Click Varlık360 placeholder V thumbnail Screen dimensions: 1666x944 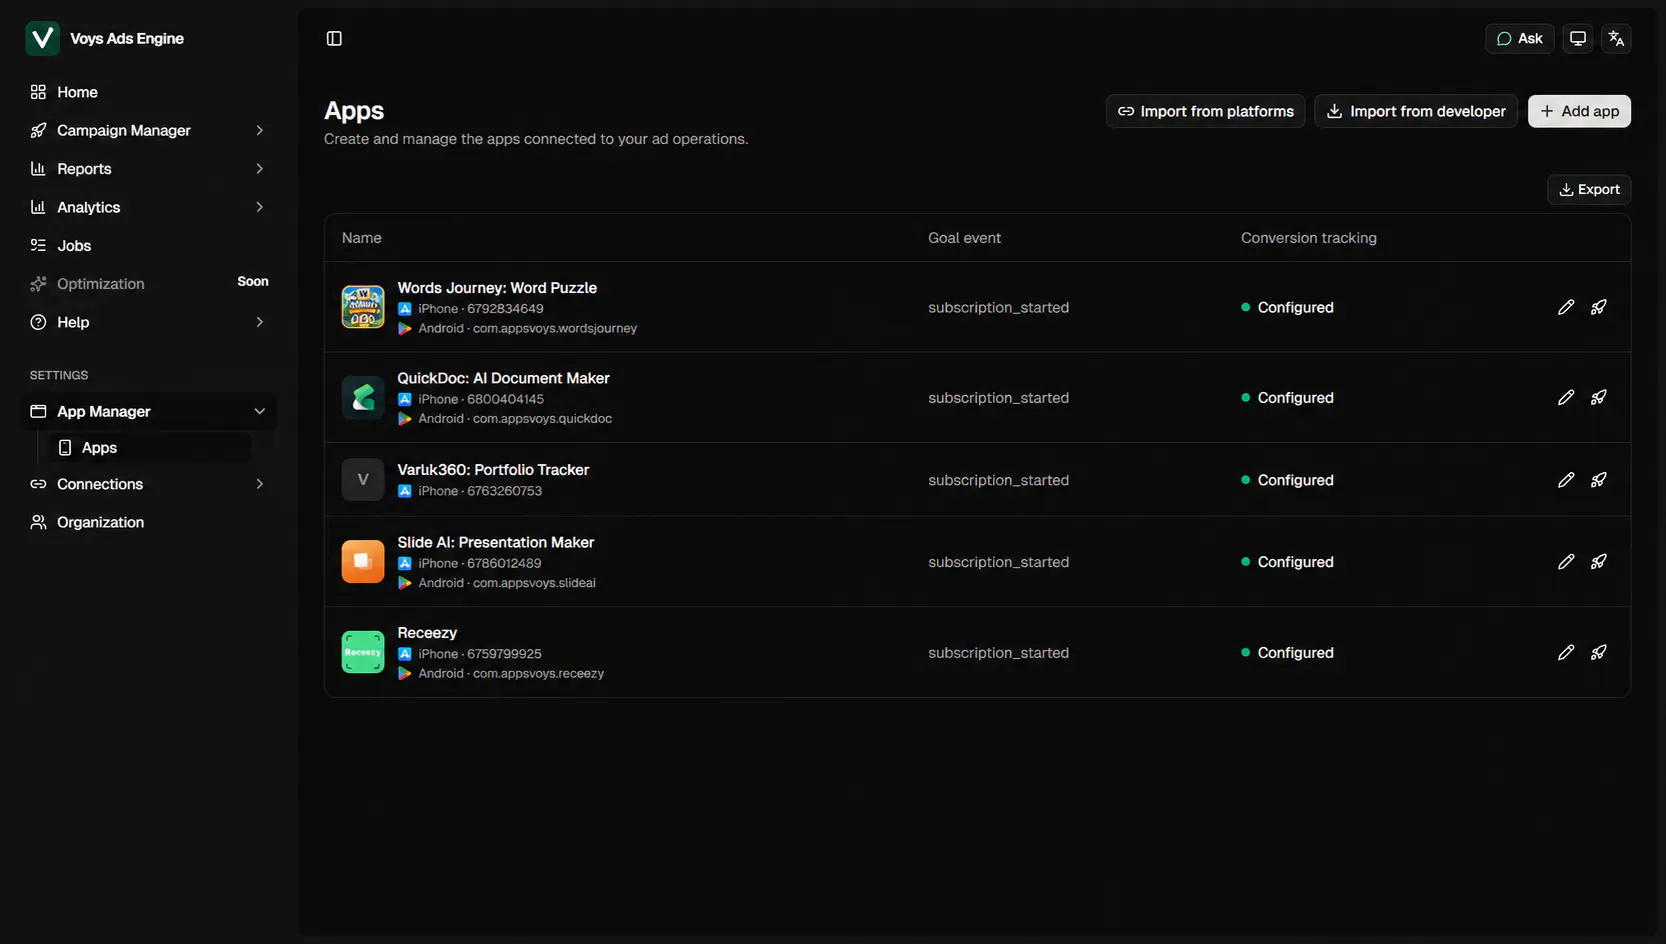363,480
